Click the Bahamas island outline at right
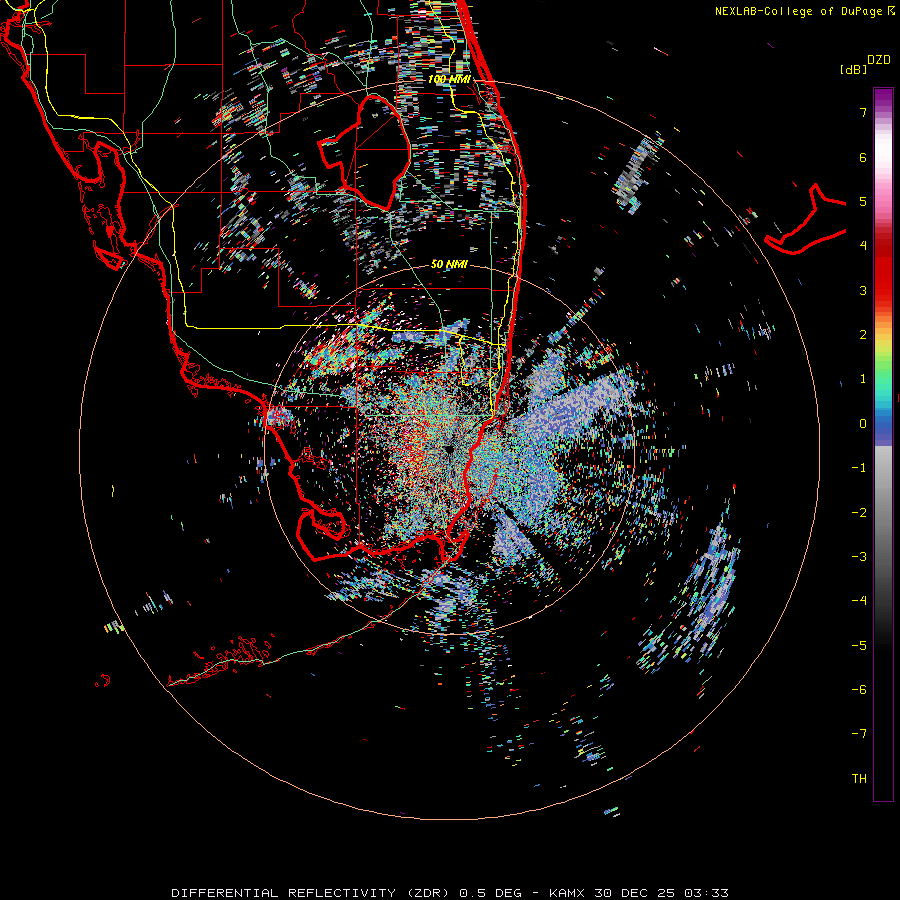This screenshot has height=900, width=900. tap(805, 220)
